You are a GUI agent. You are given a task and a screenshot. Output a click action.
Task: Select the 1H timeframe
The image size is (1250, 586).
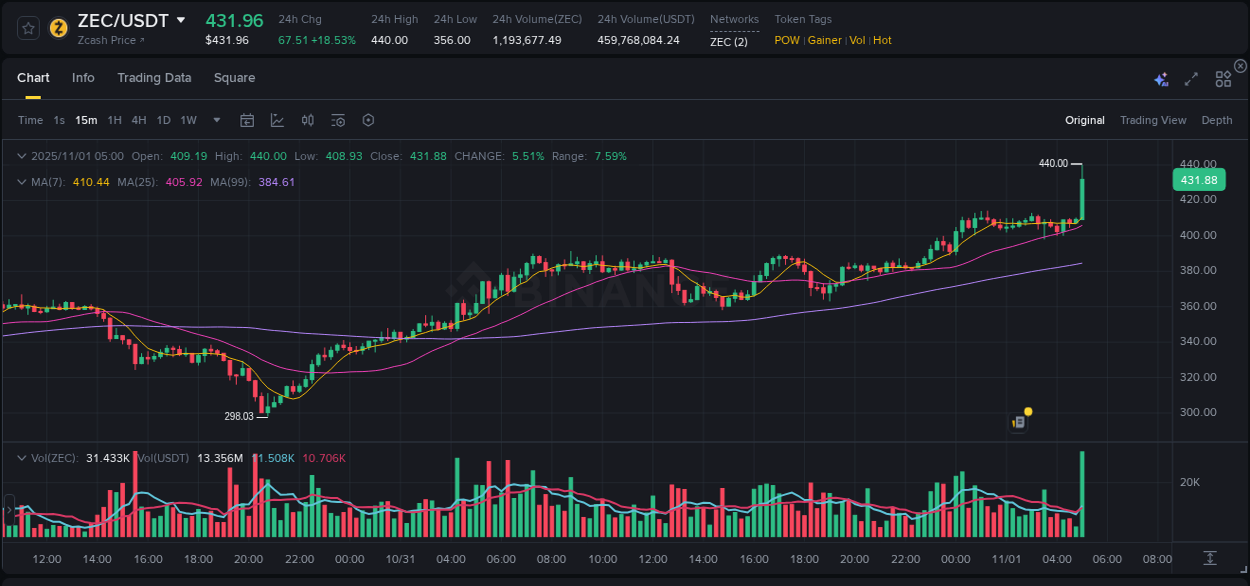[x=114, y=120]
